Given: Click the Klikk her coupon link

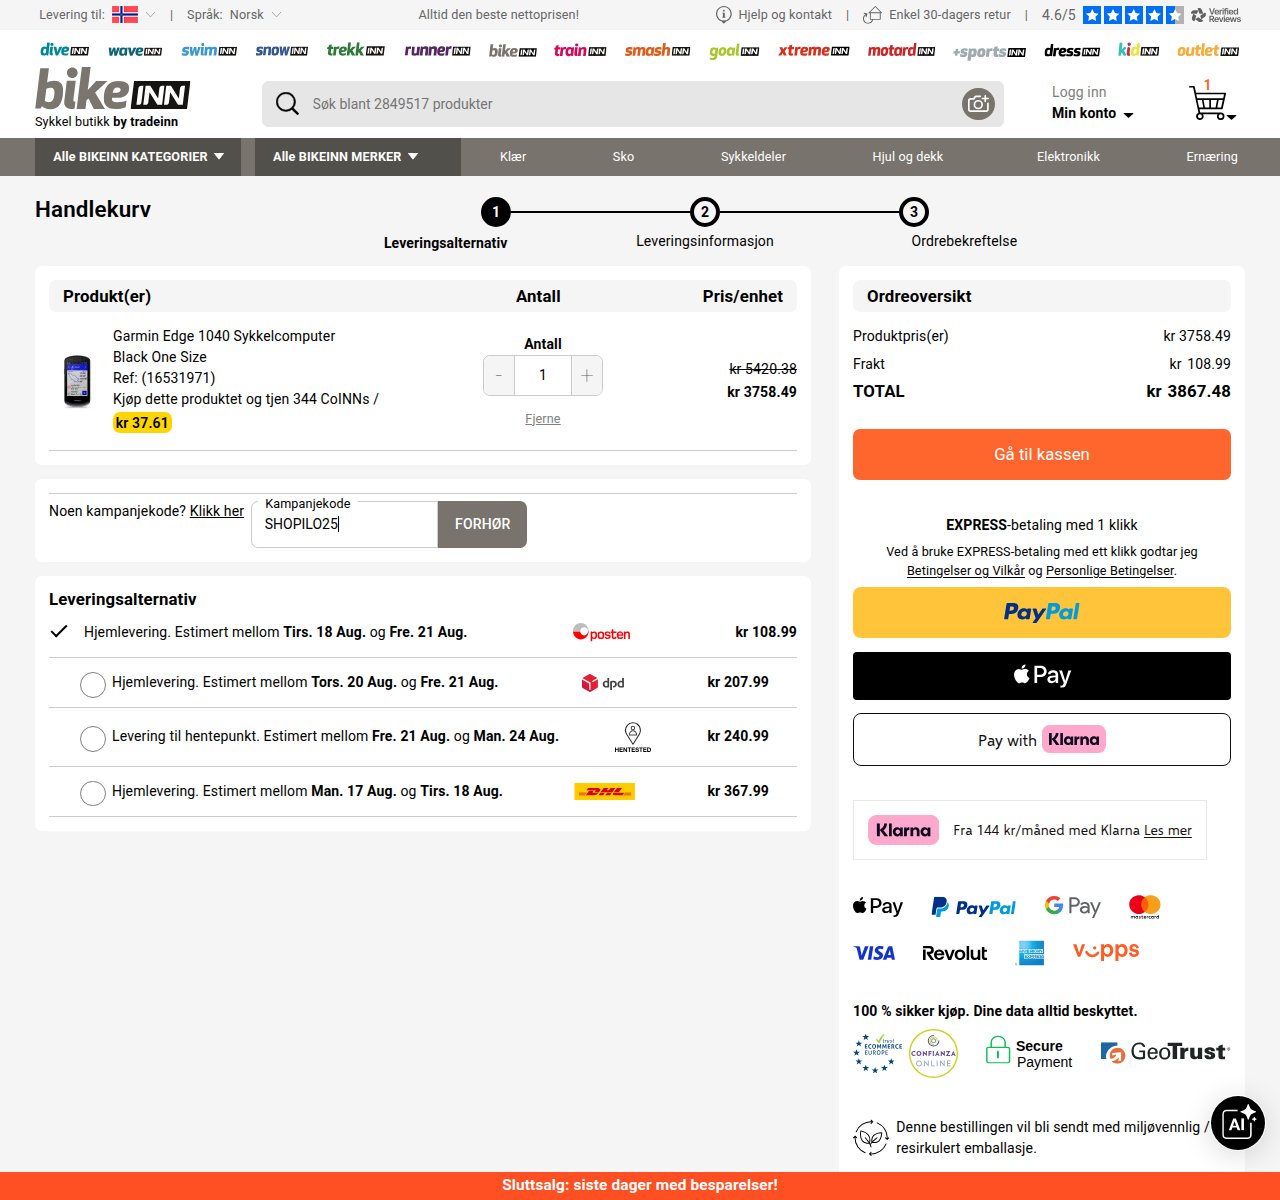Looking at the screenshot, I should pos(217,511).
